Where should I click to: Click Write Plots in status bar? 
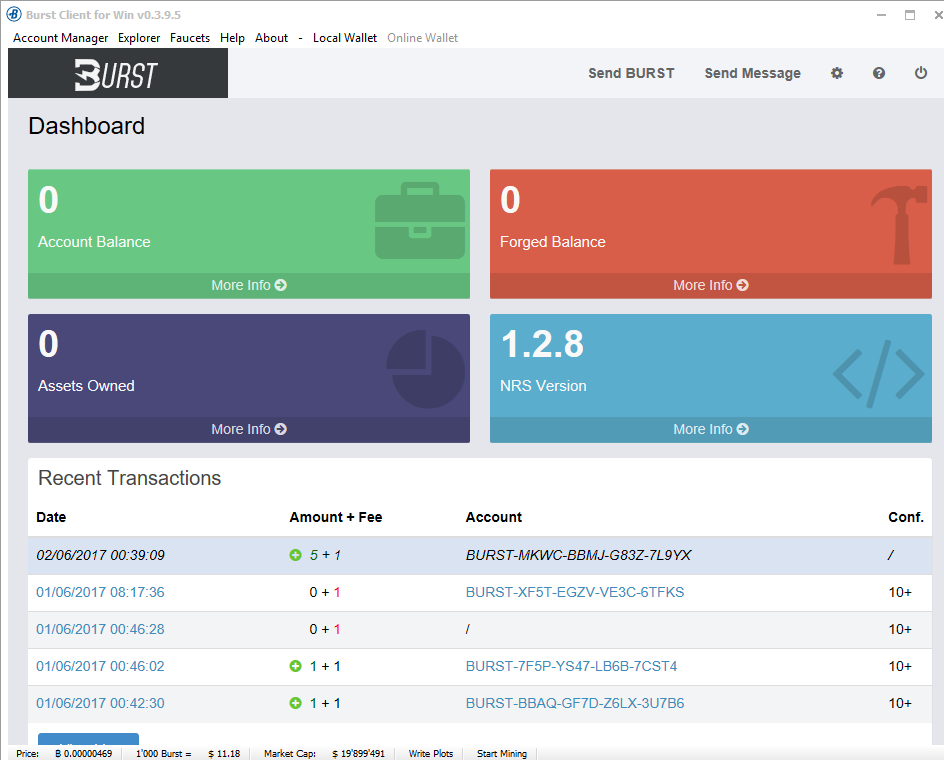coord(430,753)
